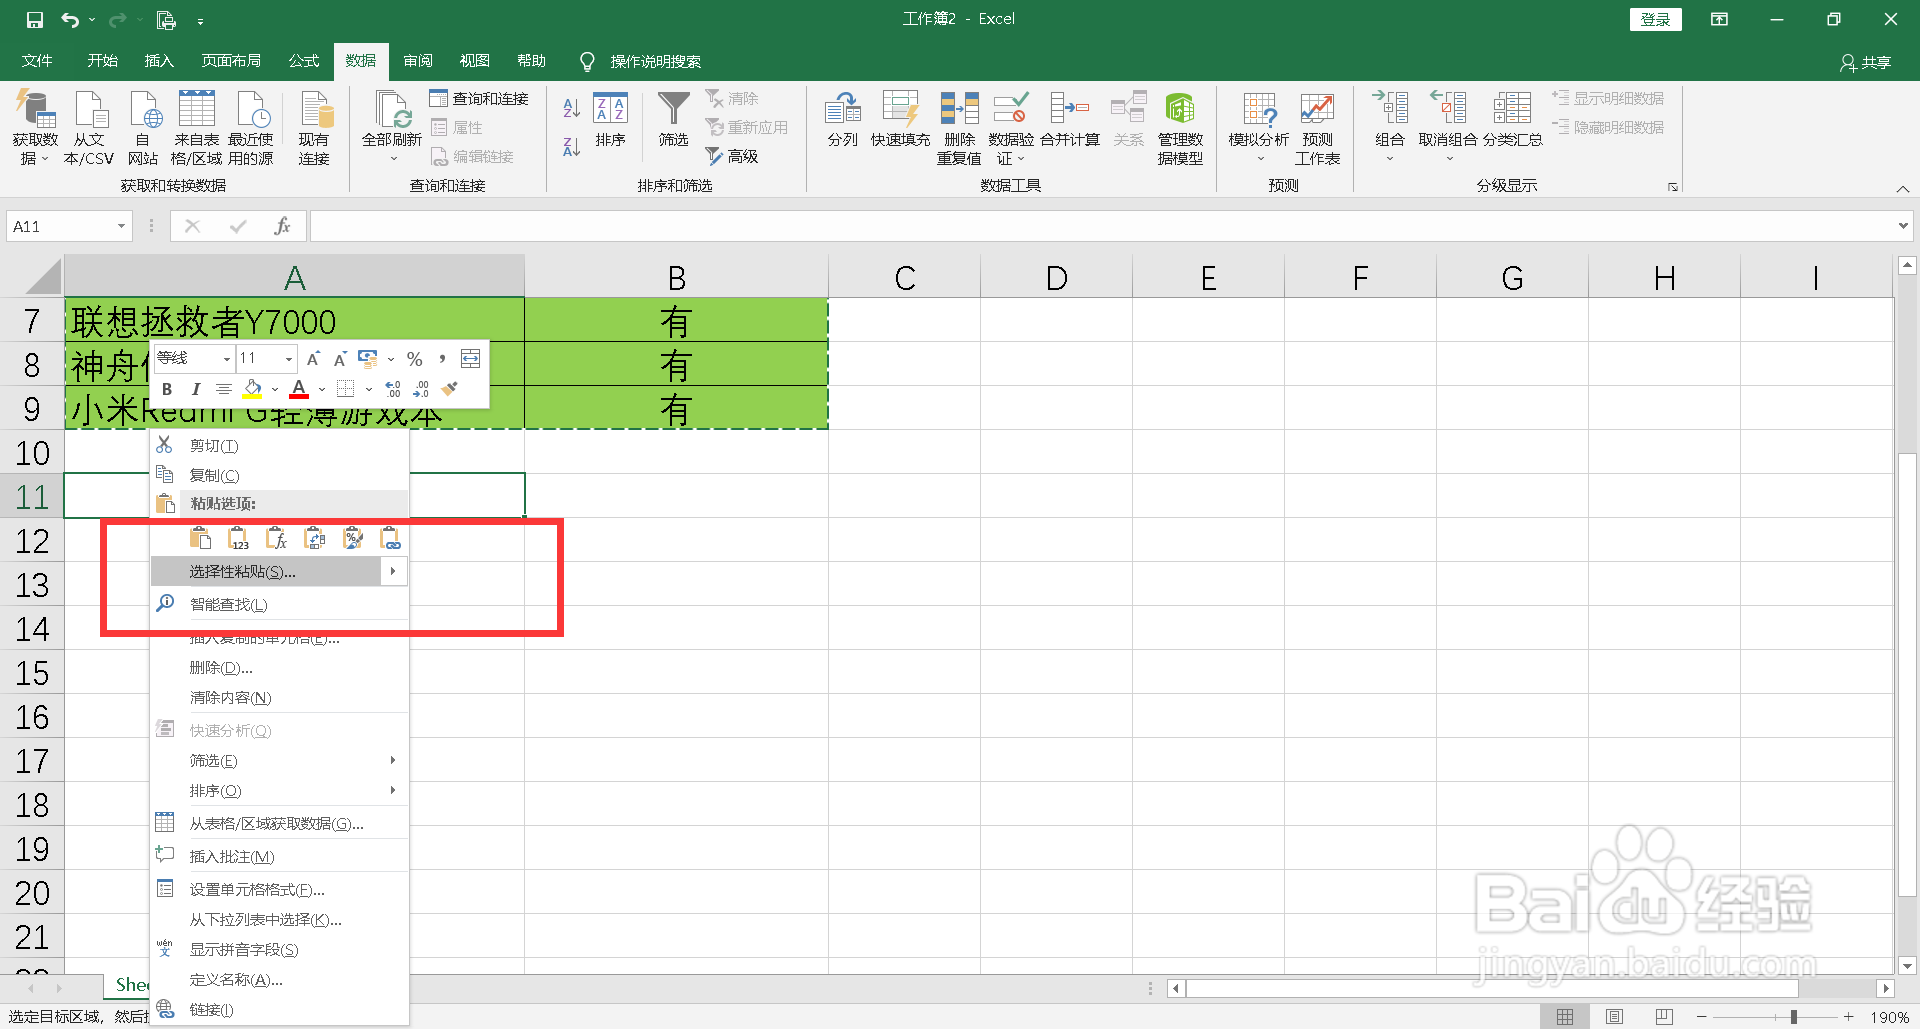Click the zoom slider handle
Screen dimensions: 1920x1029
pyautogui.click(x=1794, y=1016)
